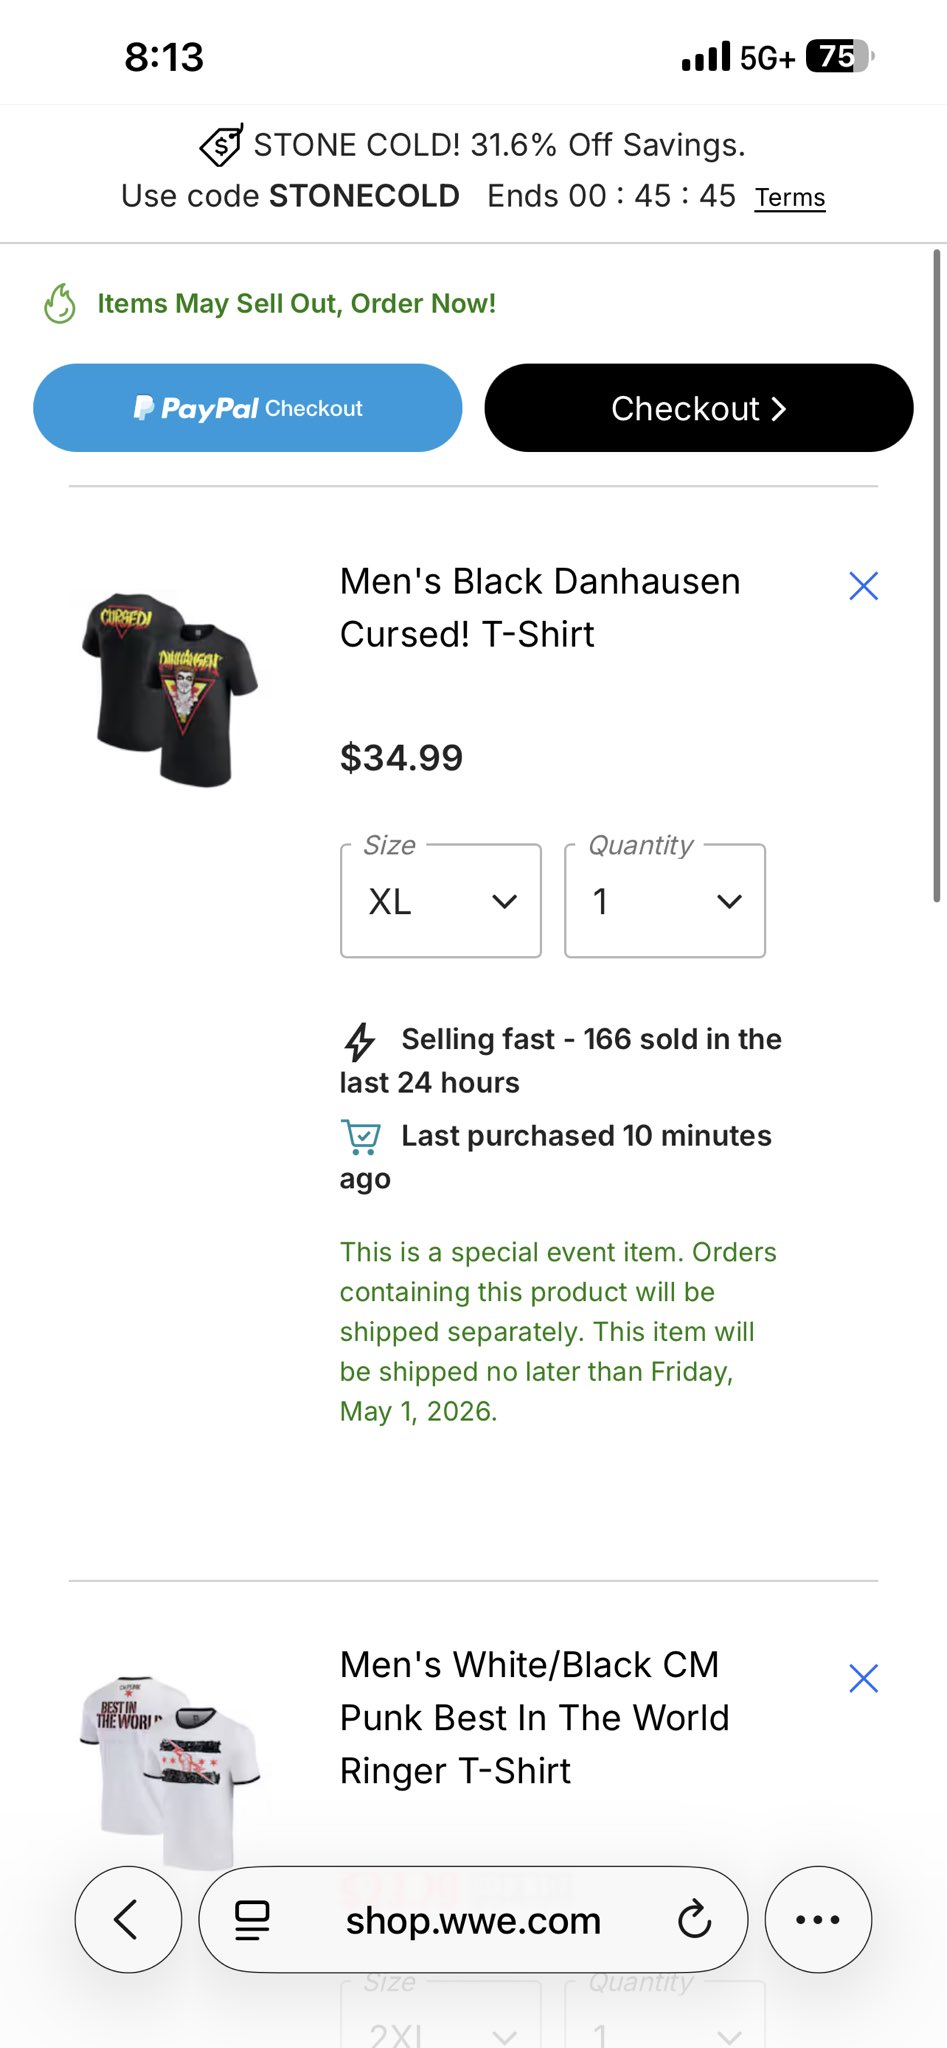Open the Danhausen Cursed T-Shirt product title
Viewport: 947px width, 2048px height.
(540, 607)
